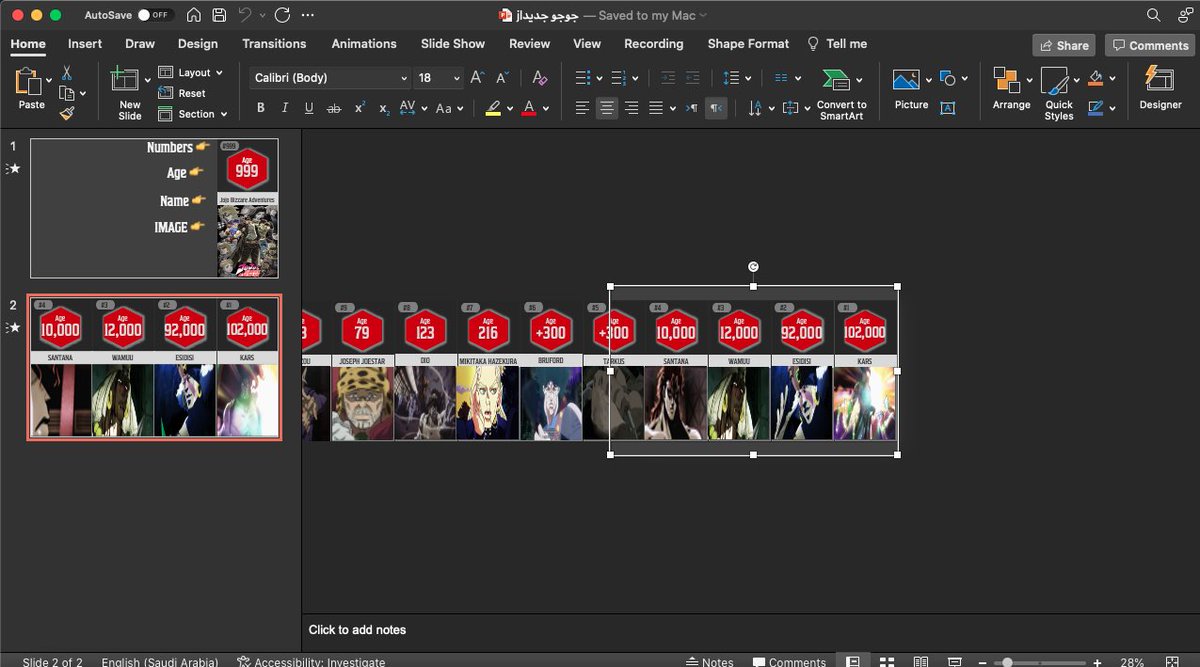Toggle the AutoSave switch
The width and height of the screenshot is (1200, 667).
(155, 15)
